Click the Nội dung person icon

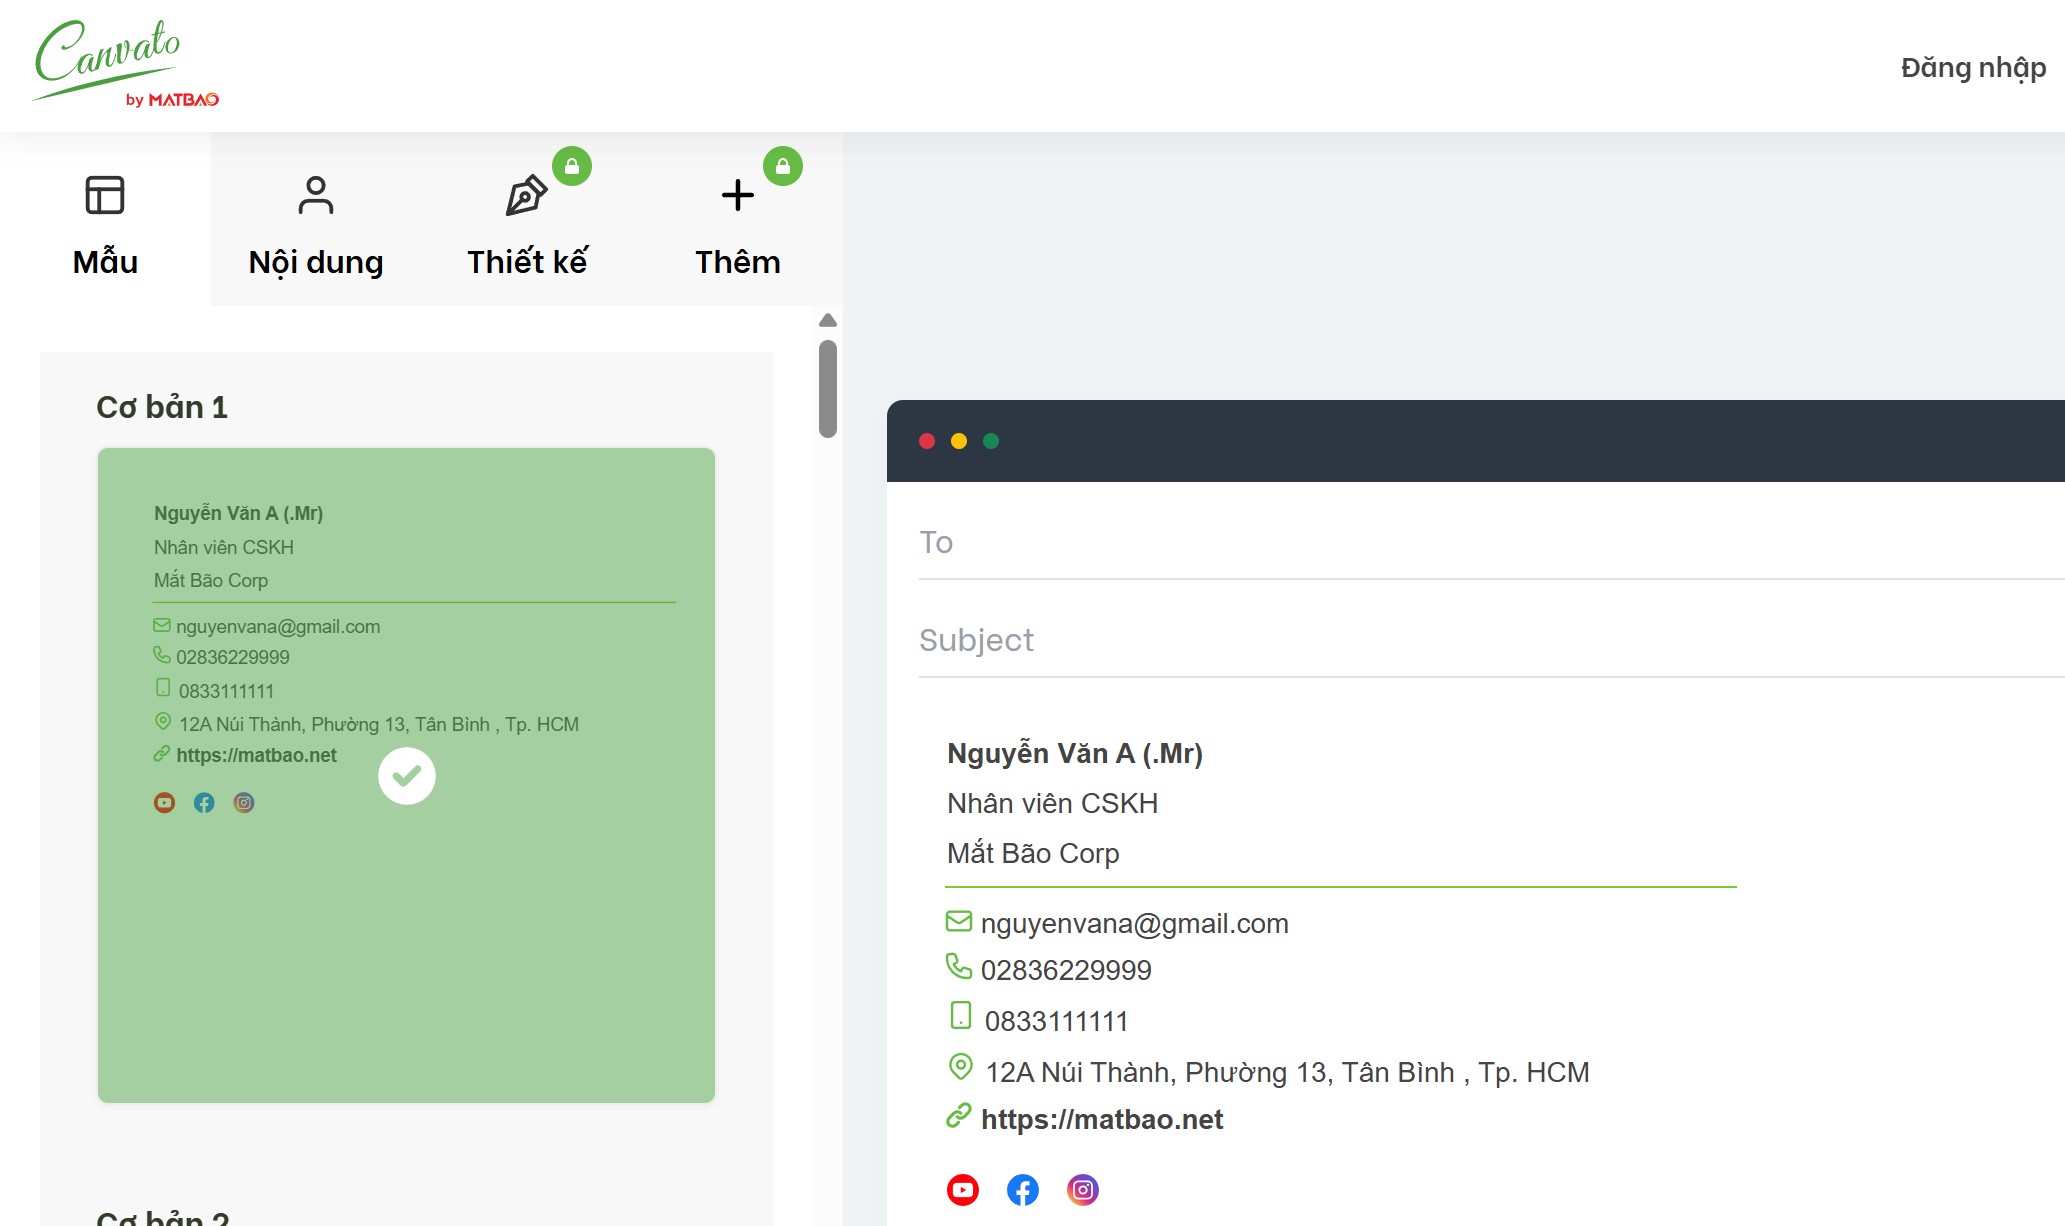[316, 195]
